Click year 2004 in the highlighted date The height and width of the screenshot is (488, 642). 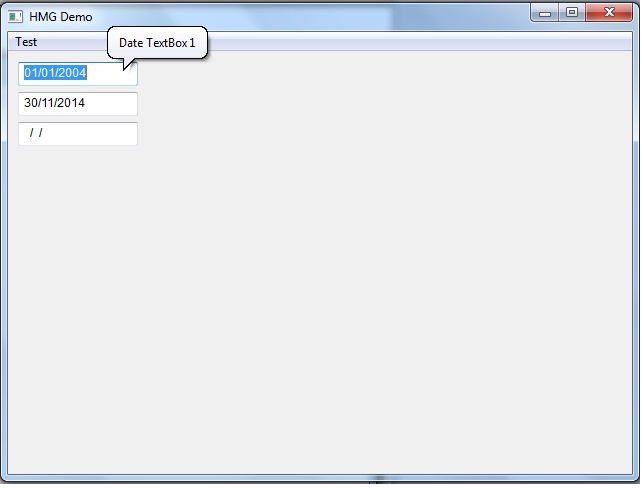pyautogui.click(x=73, y=73)
